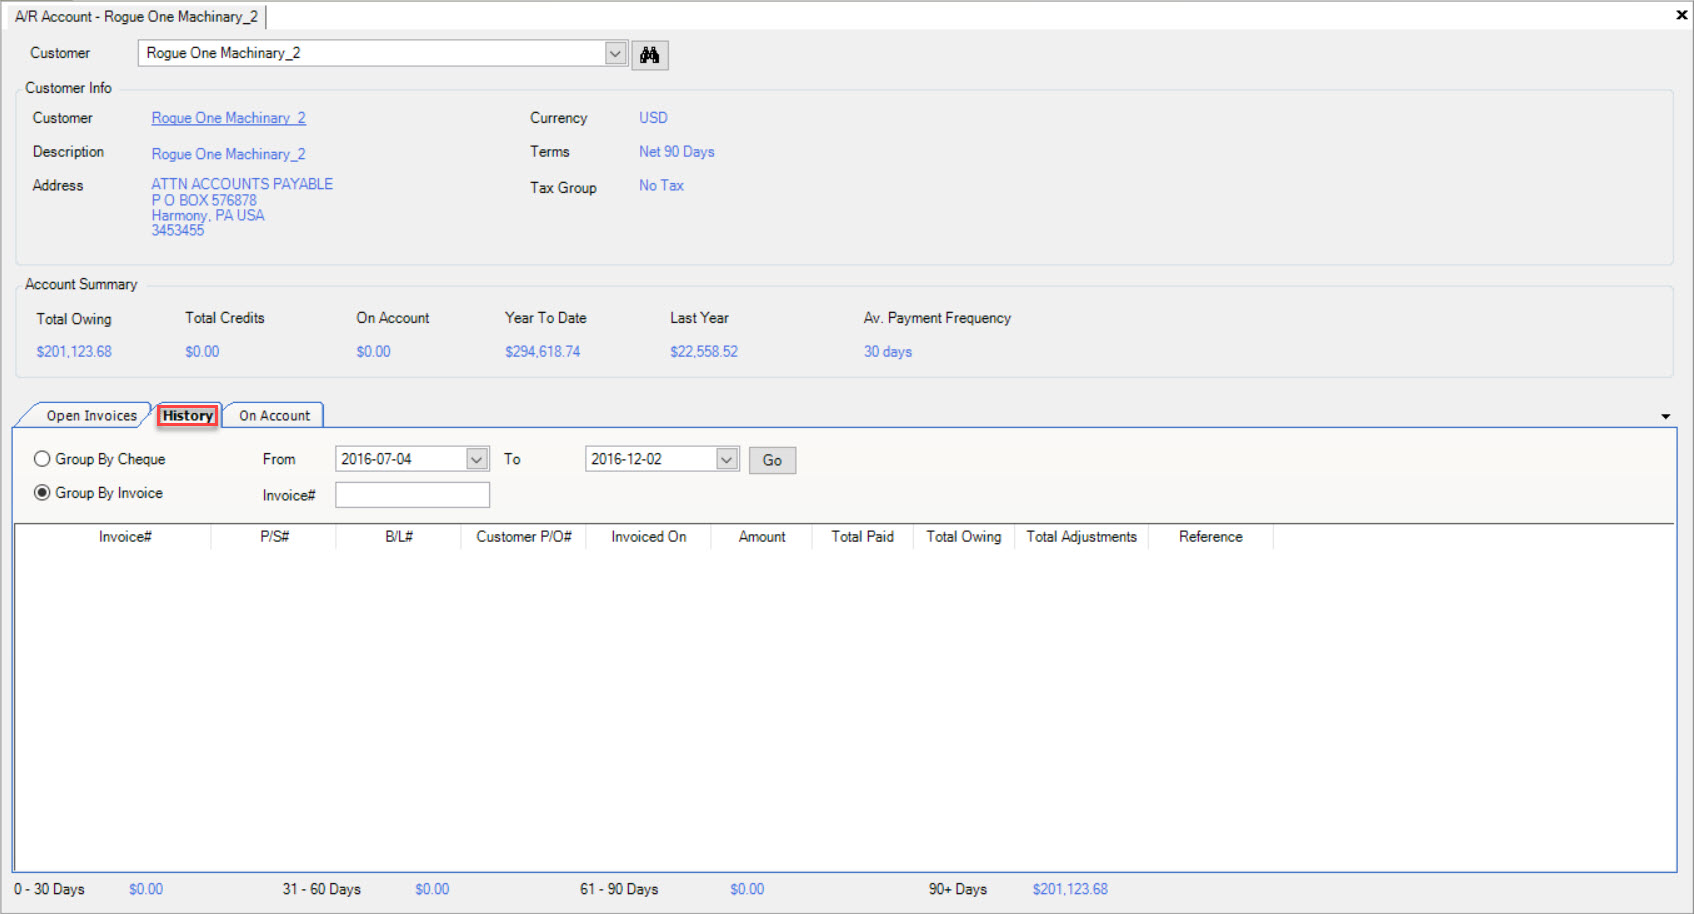
Task: Click the Description value Rogue One Machinary_2
Action: [x=228, y=154]
